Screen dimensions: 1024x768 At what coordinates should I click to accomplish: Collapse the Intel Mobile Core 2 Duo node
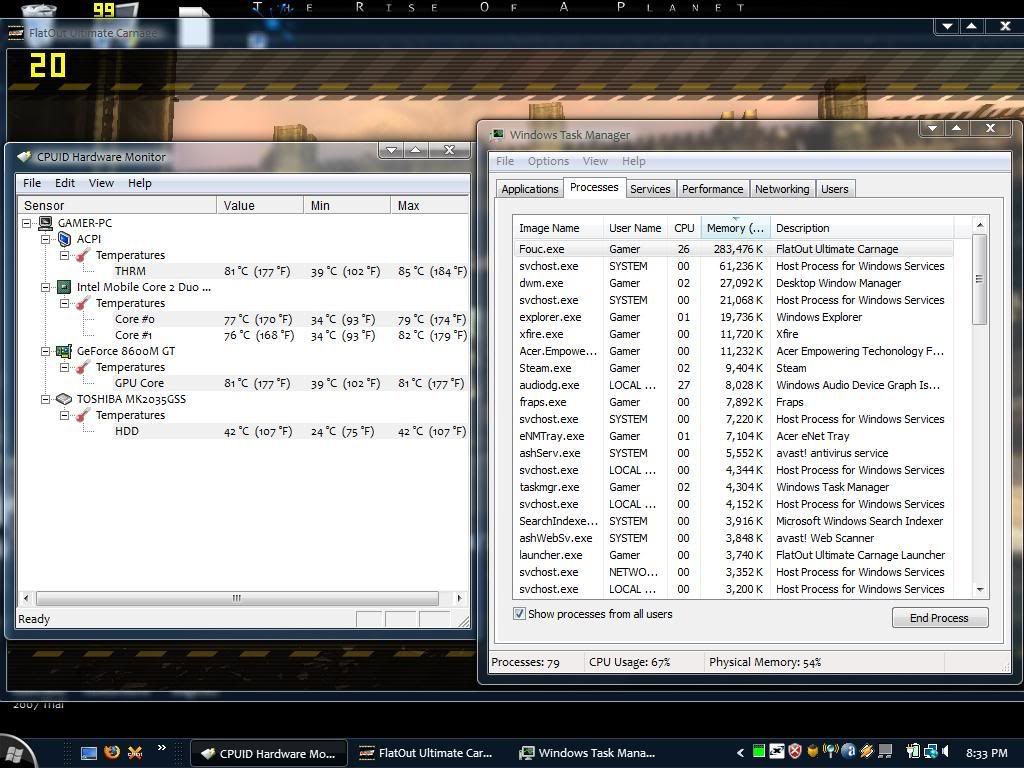[45, 287]
